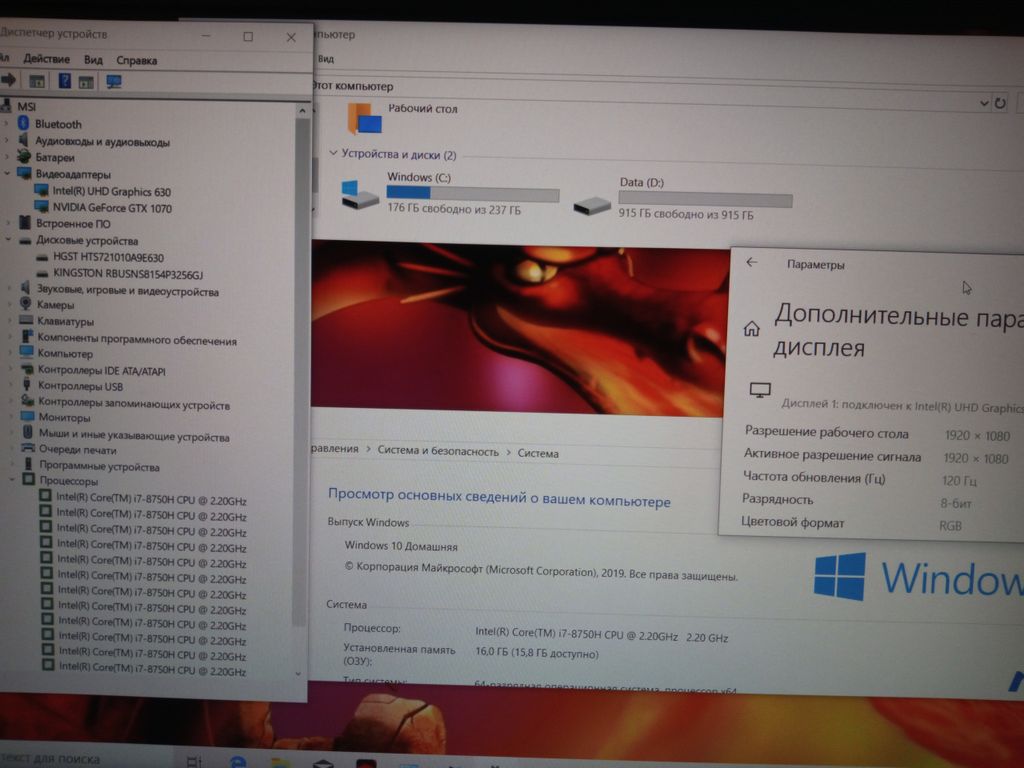Open the Действие menu in Device Manager

[x=46, y=58]
